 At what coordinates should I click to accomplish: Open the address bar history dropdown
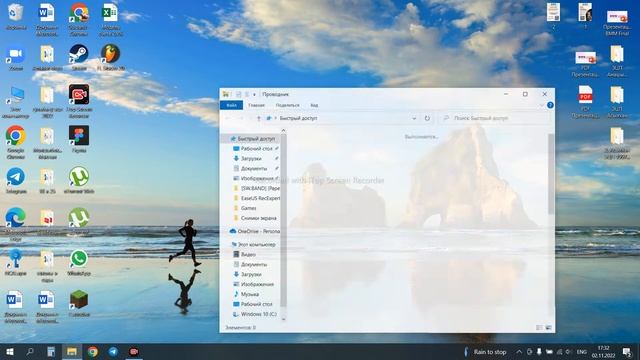point(414,118)
